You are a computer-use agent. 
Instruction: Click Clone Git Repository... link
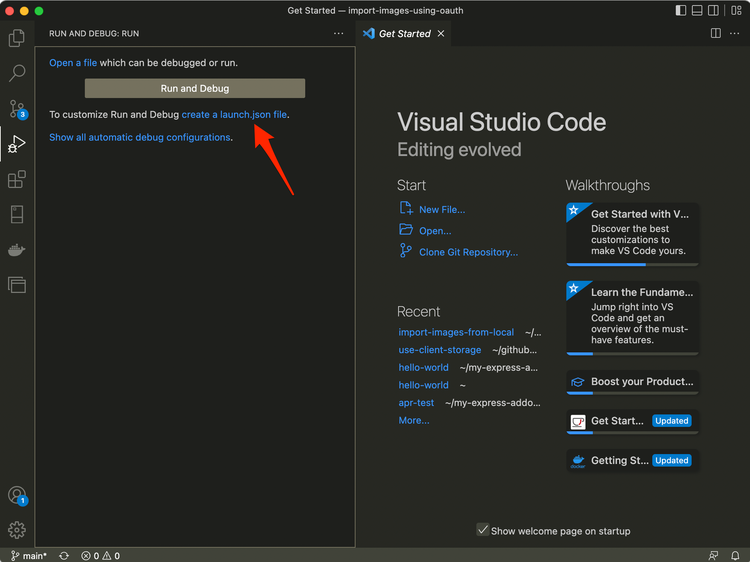468,252
